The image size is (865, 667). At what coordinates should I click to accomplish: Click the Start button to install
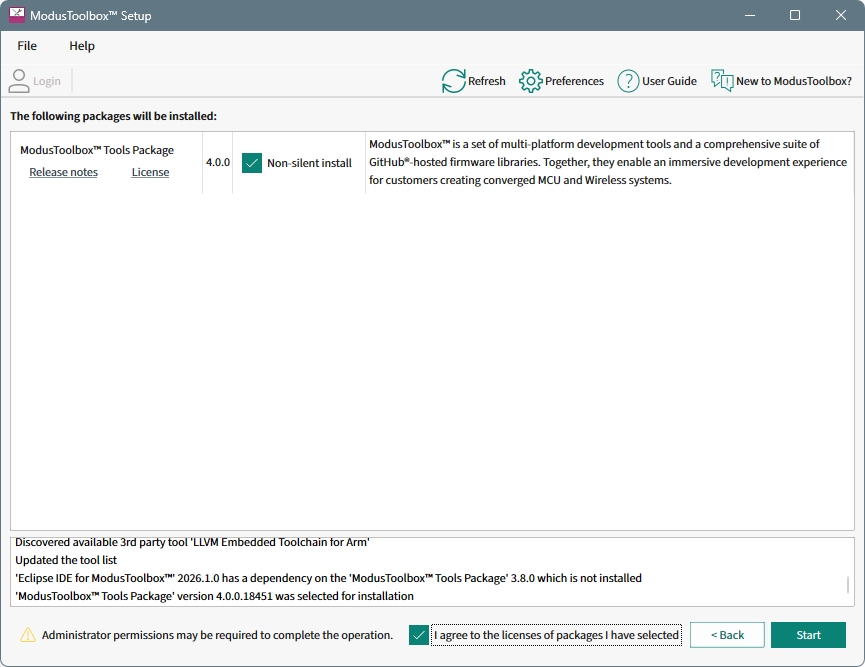pos(808,635)
